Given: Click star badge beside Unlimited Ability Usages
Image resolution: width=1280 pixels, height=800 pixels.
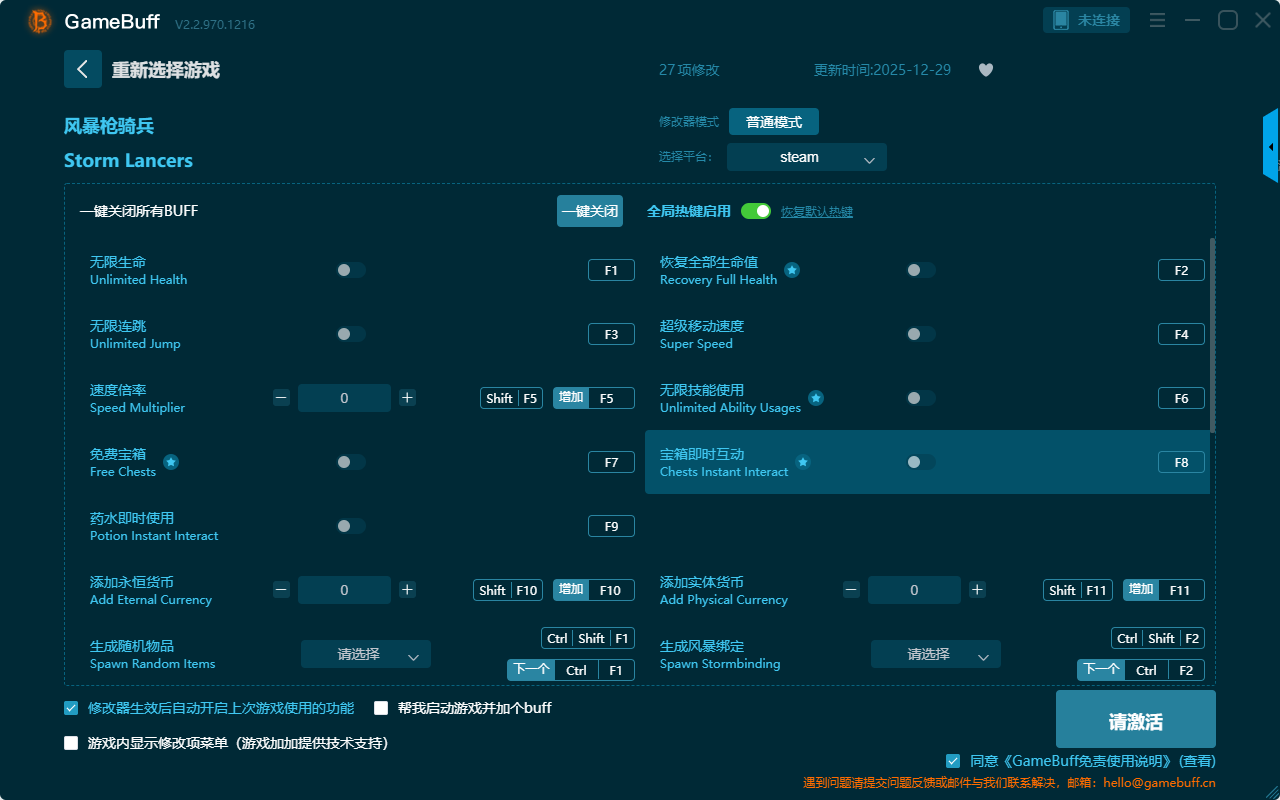Looking at the screenshot, I should [x=816, y=398].
